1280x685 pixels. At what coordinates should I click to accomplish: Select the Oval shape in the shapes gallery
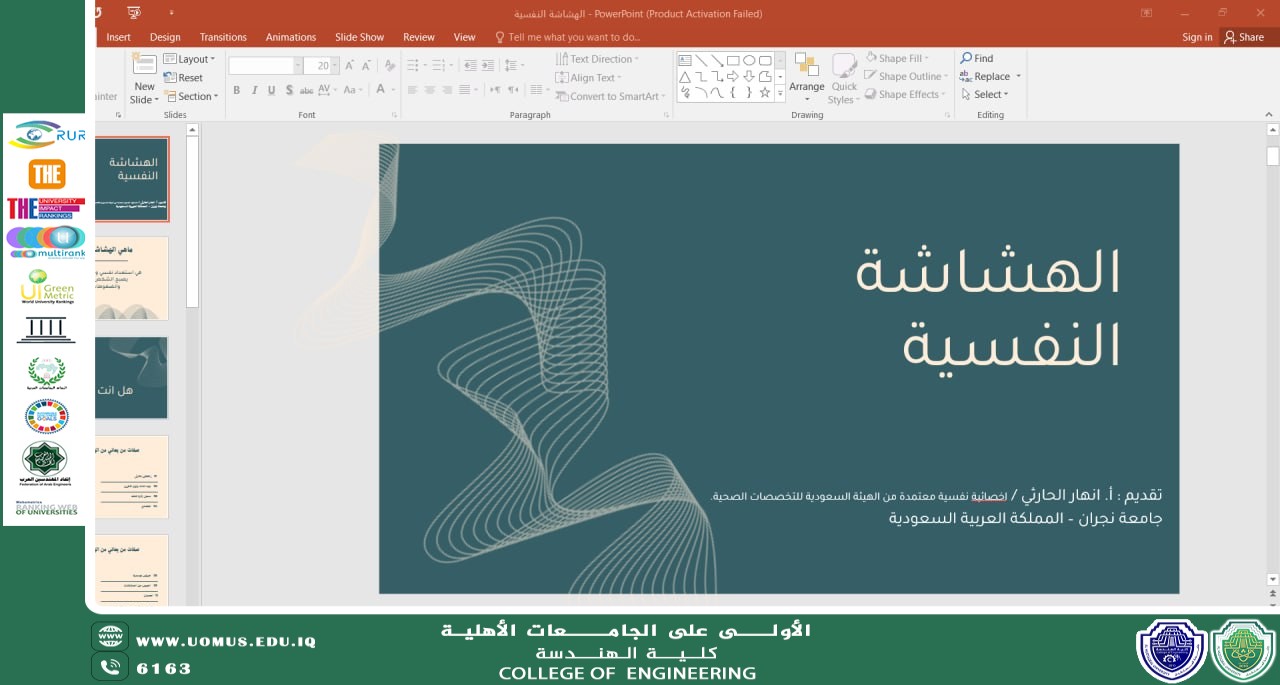[748, 60]
